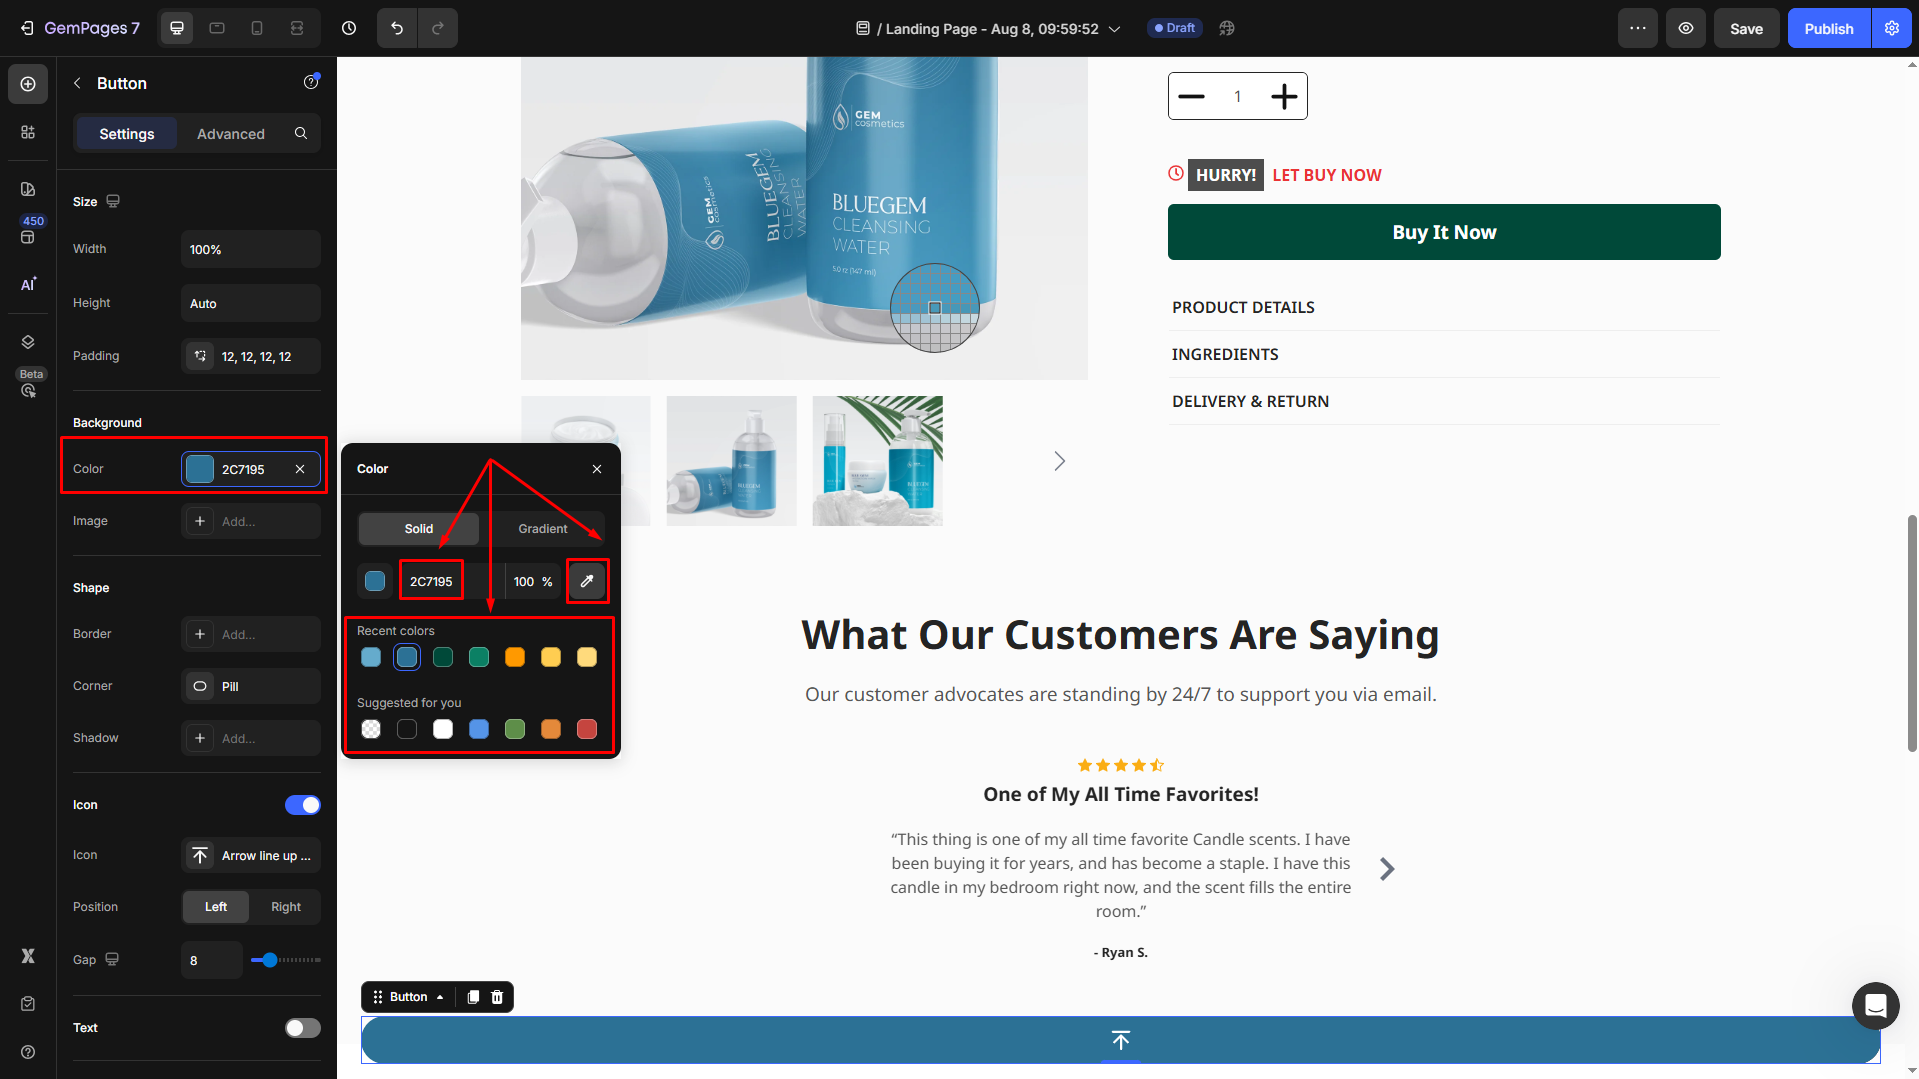Image resolution: width=1919 pixels, height=1079 pixels.
Task: Enable the Text toggle
Action: point(302,1028)
